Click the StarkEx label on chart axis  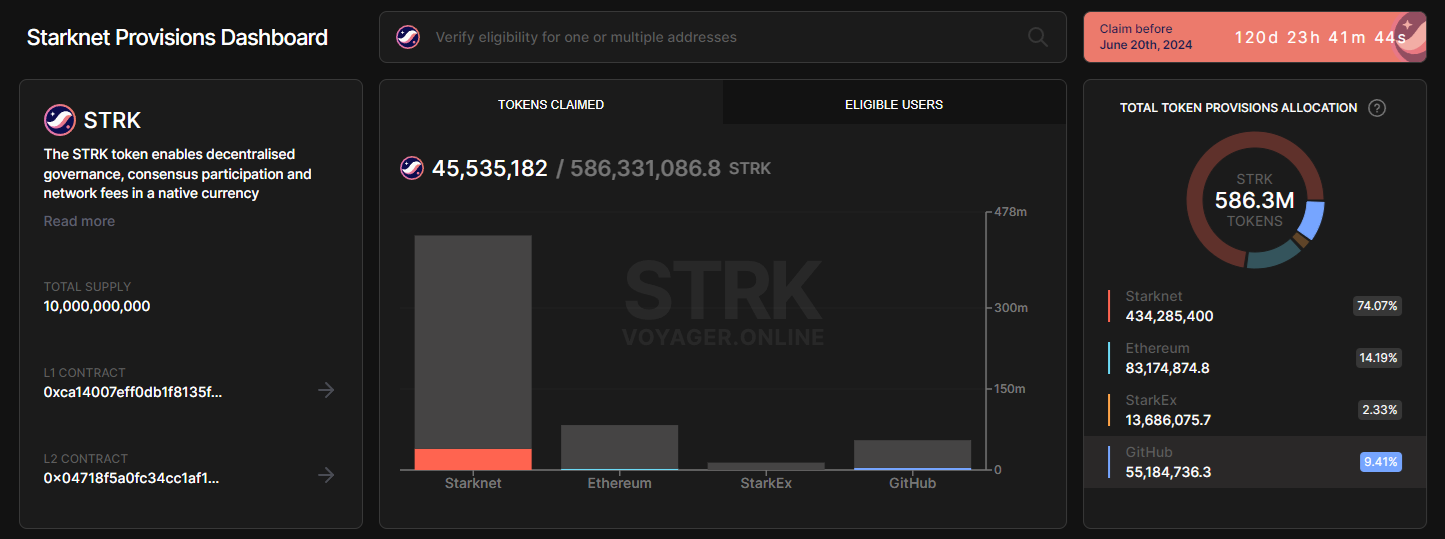coord(766,483)
